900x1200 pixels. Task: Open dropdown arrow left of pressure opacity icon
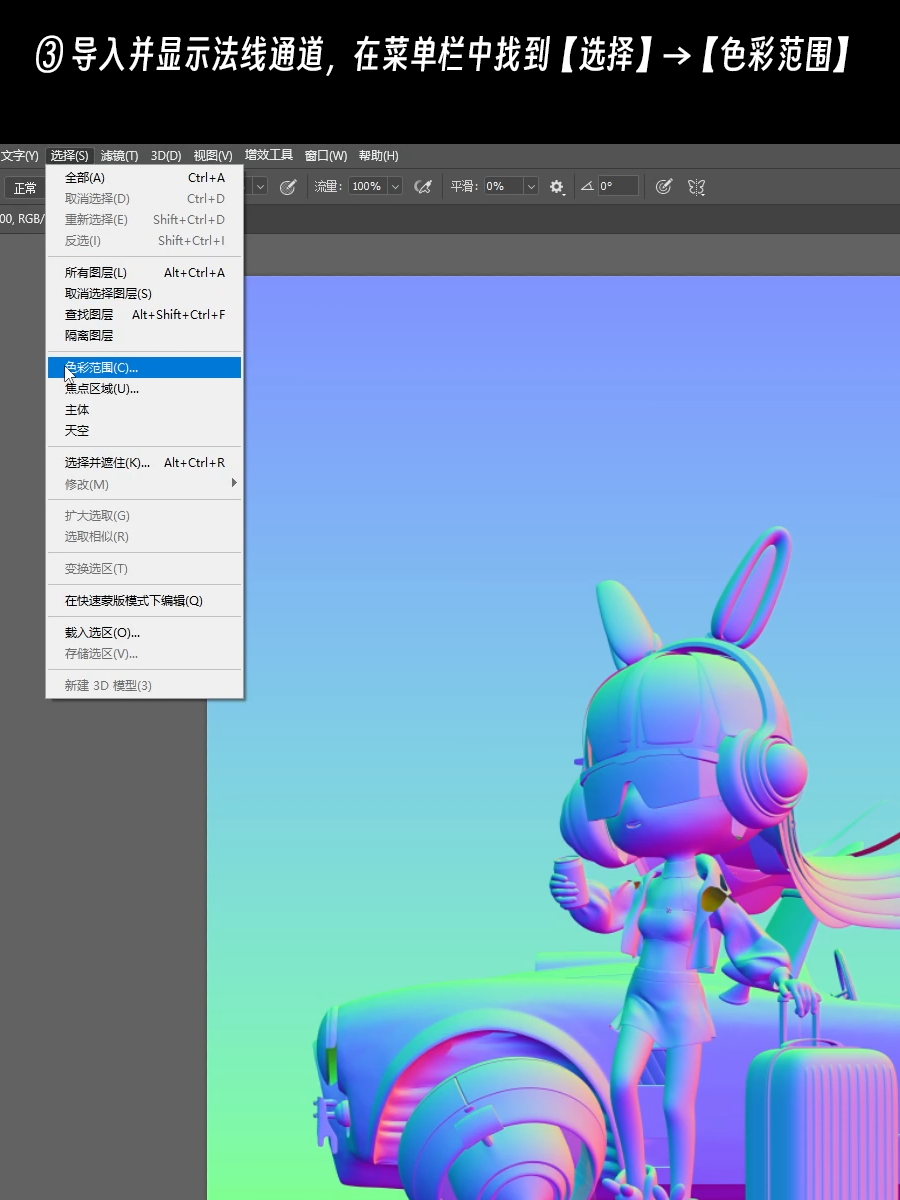[260, 186]
